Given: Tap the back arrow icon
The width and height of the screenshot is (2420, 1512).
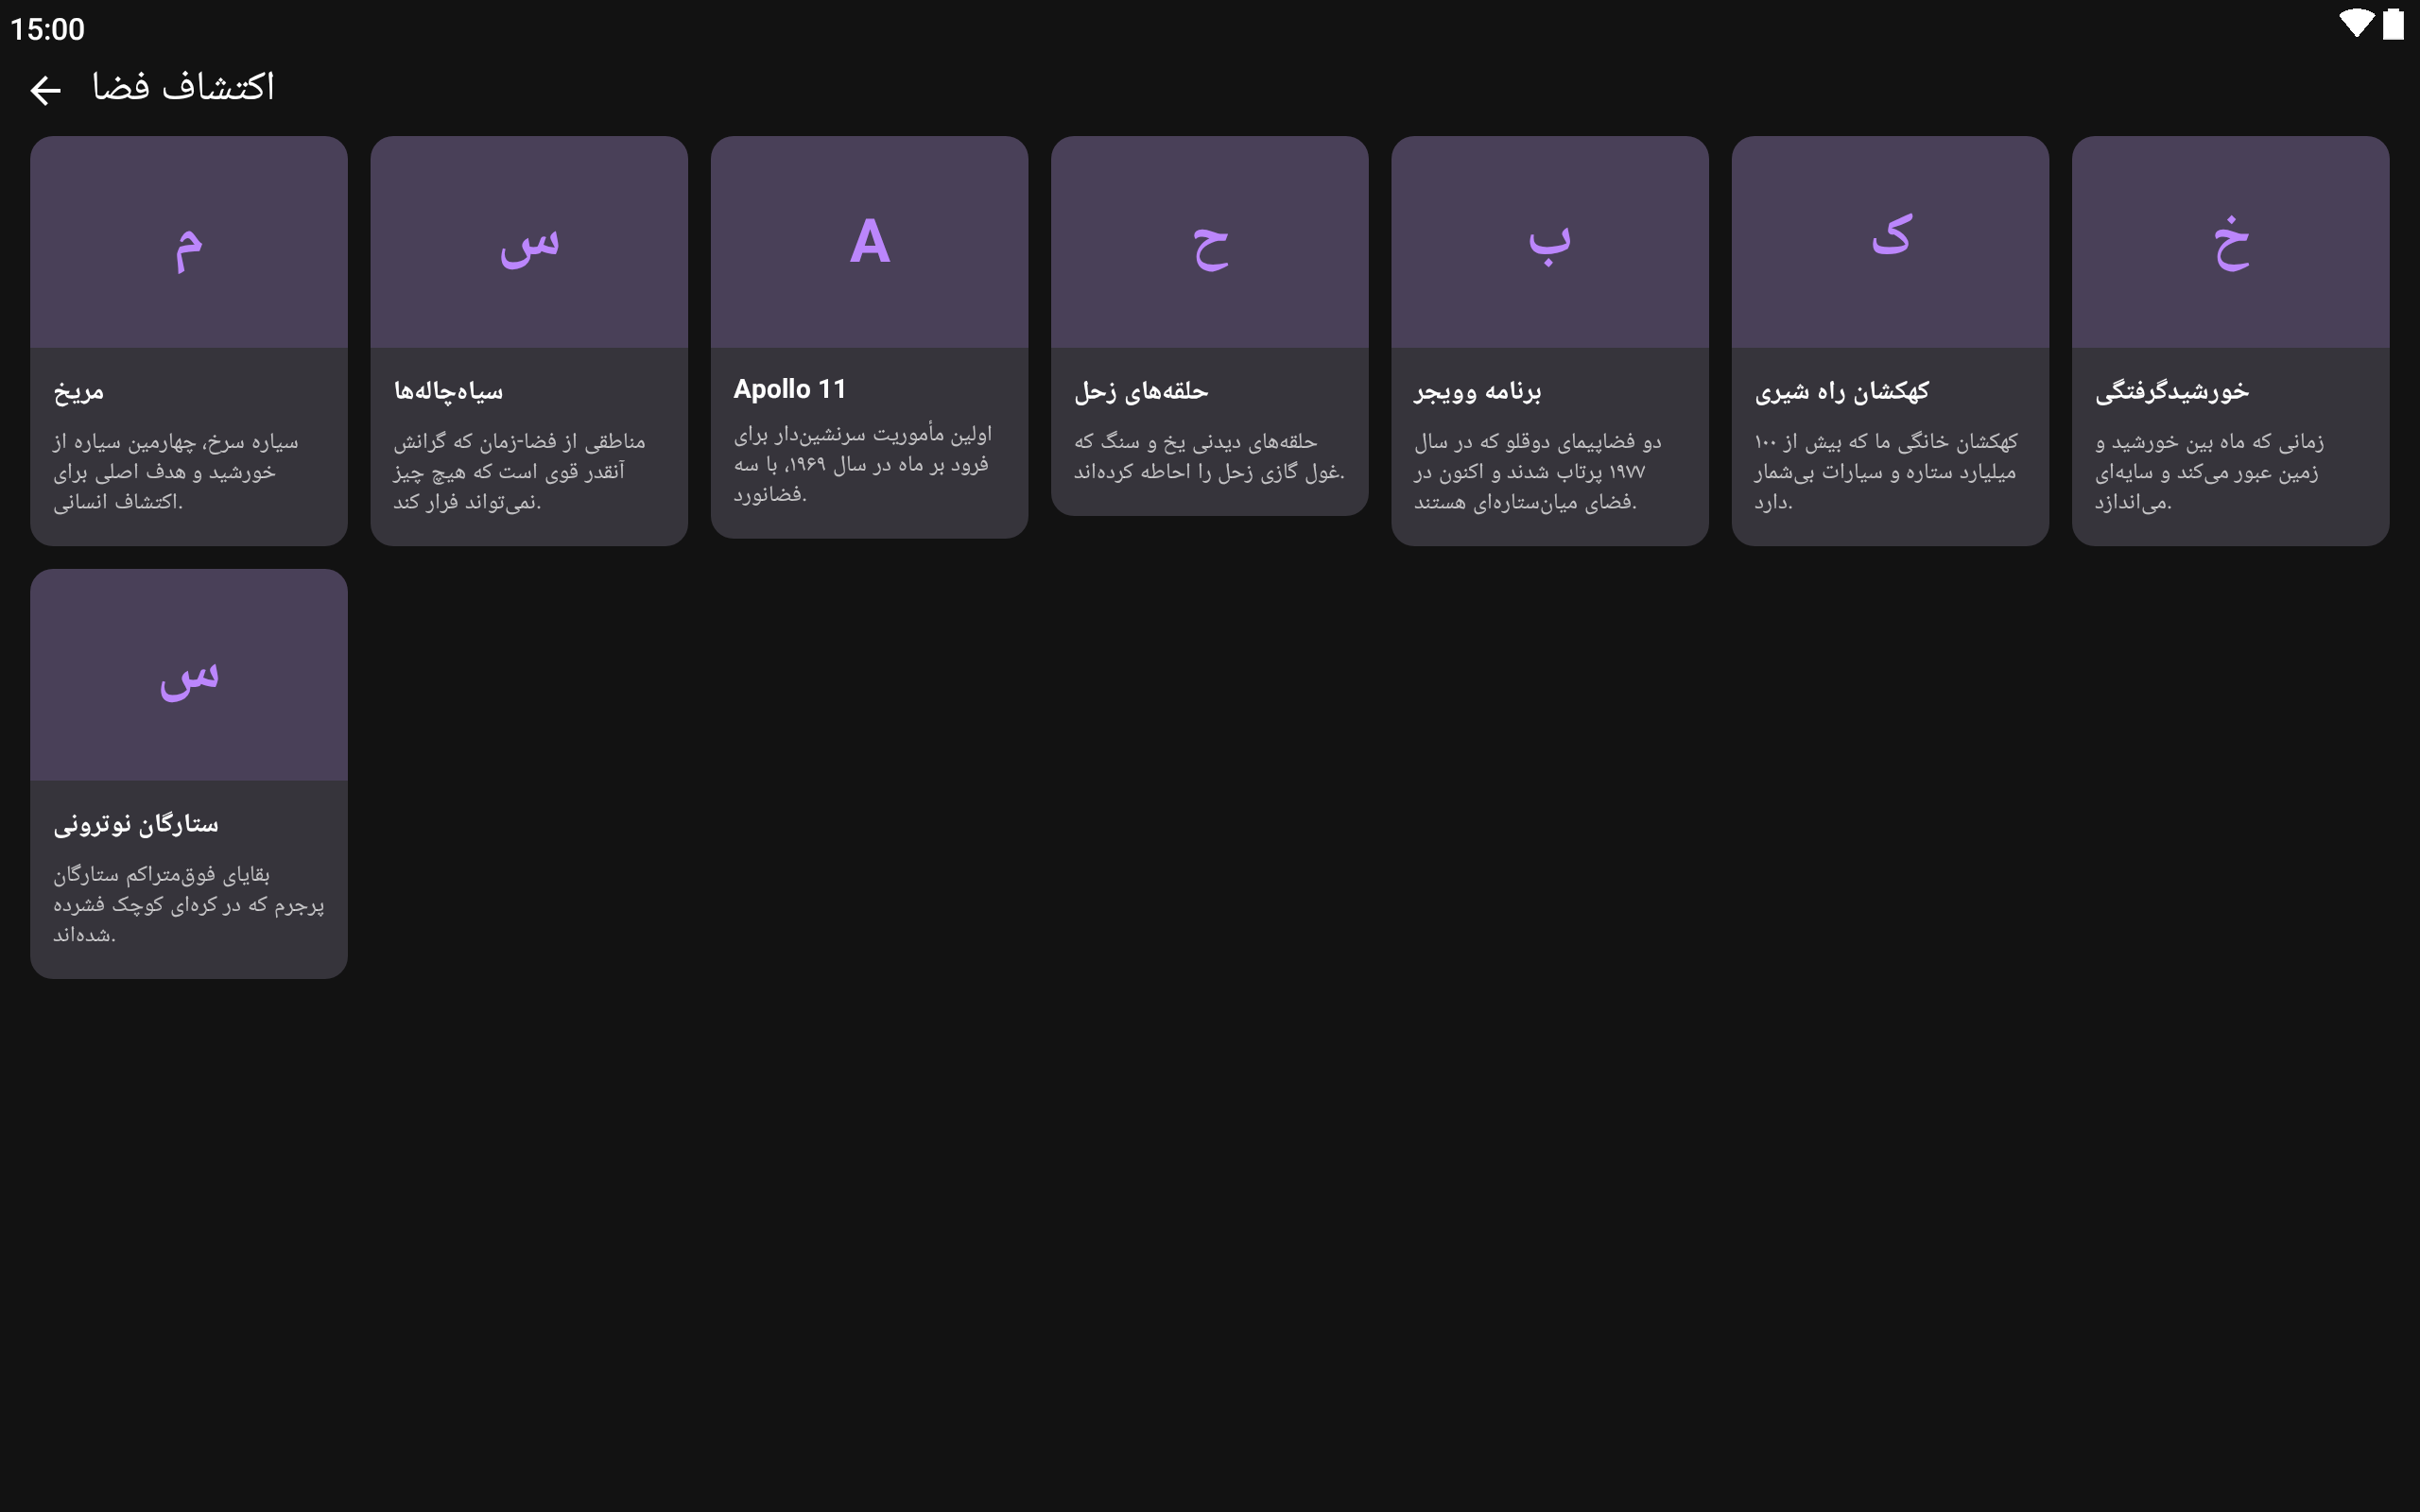Looking at the screenshot, I should [45, 90].
